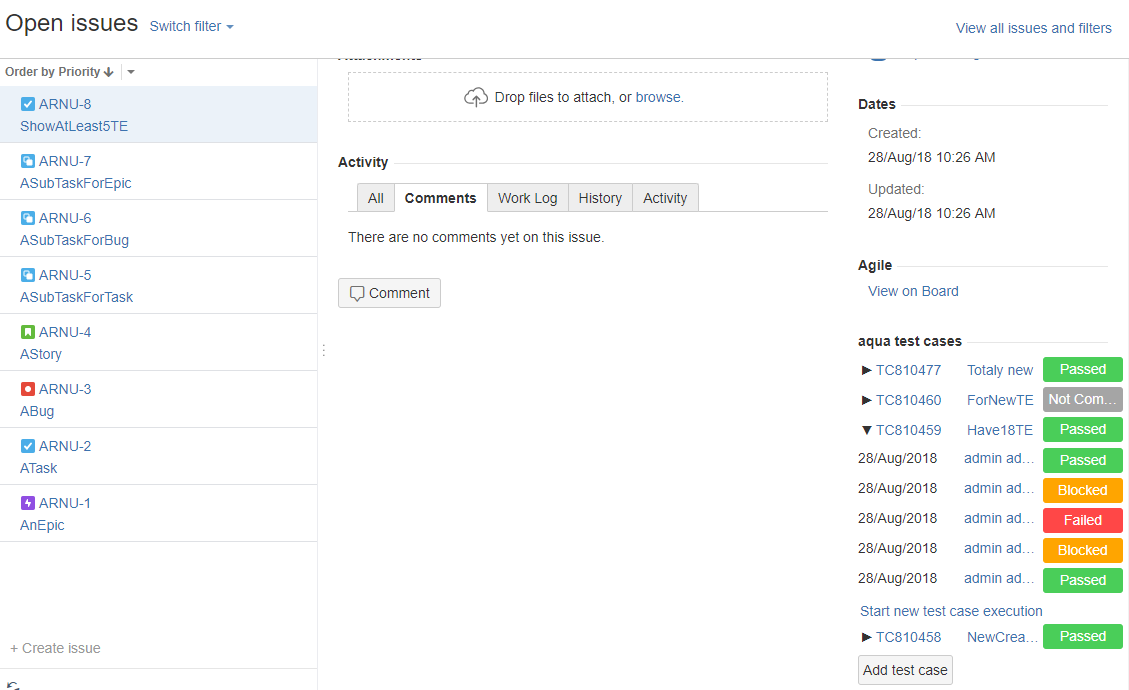The width and height of the screenshot is (1129, 690).
Task: Open the order-by options dropdown arrow
Action: tap(131, 72)
